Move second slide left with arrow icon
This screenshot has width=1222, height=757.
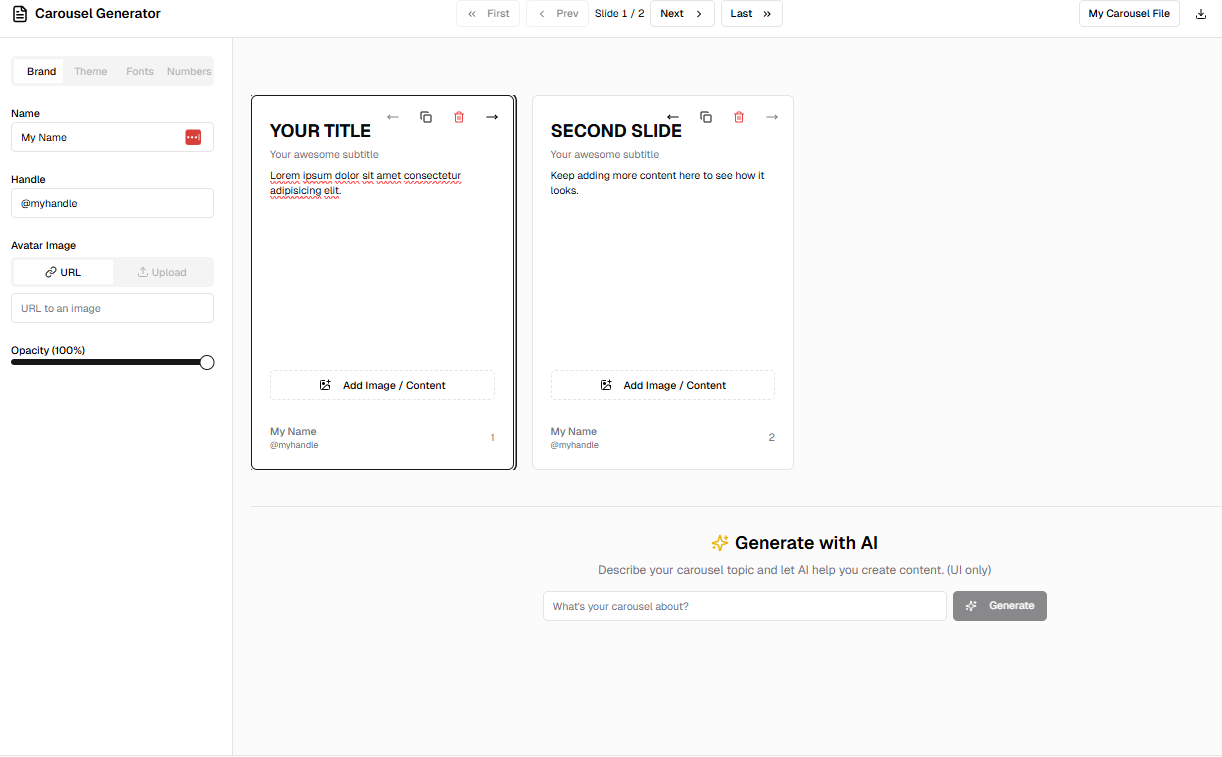tap(673, 117)
